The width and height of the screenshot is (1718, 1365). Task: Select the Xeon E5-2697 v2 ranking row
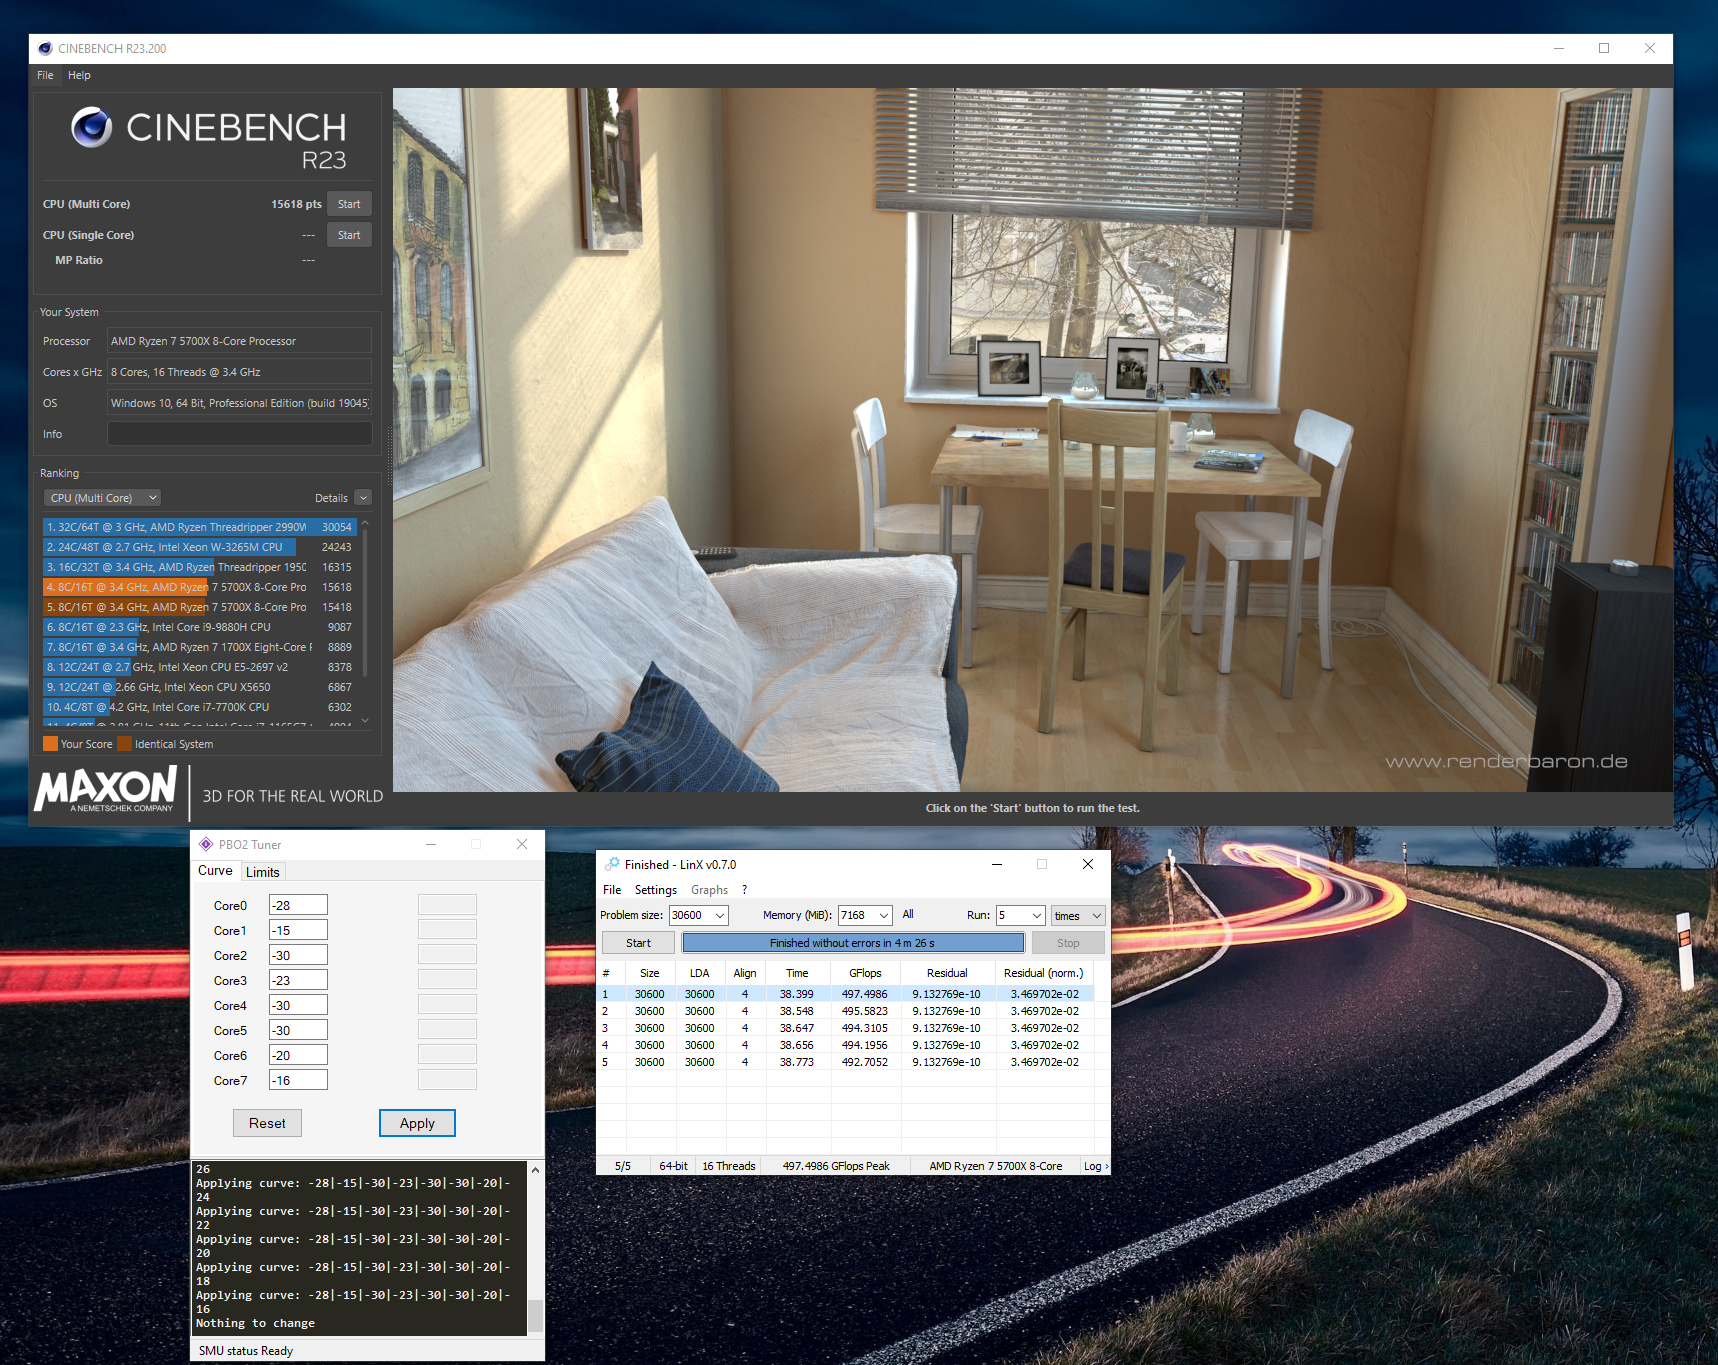[x=199, y=667]
